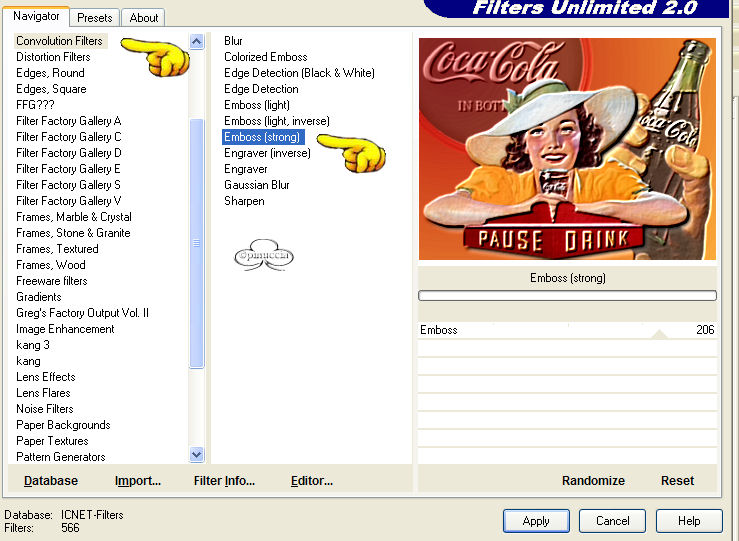Select the plain Engraver filter
The width and height of the screenshot is (739, 541).
click(x=246, y=169)
